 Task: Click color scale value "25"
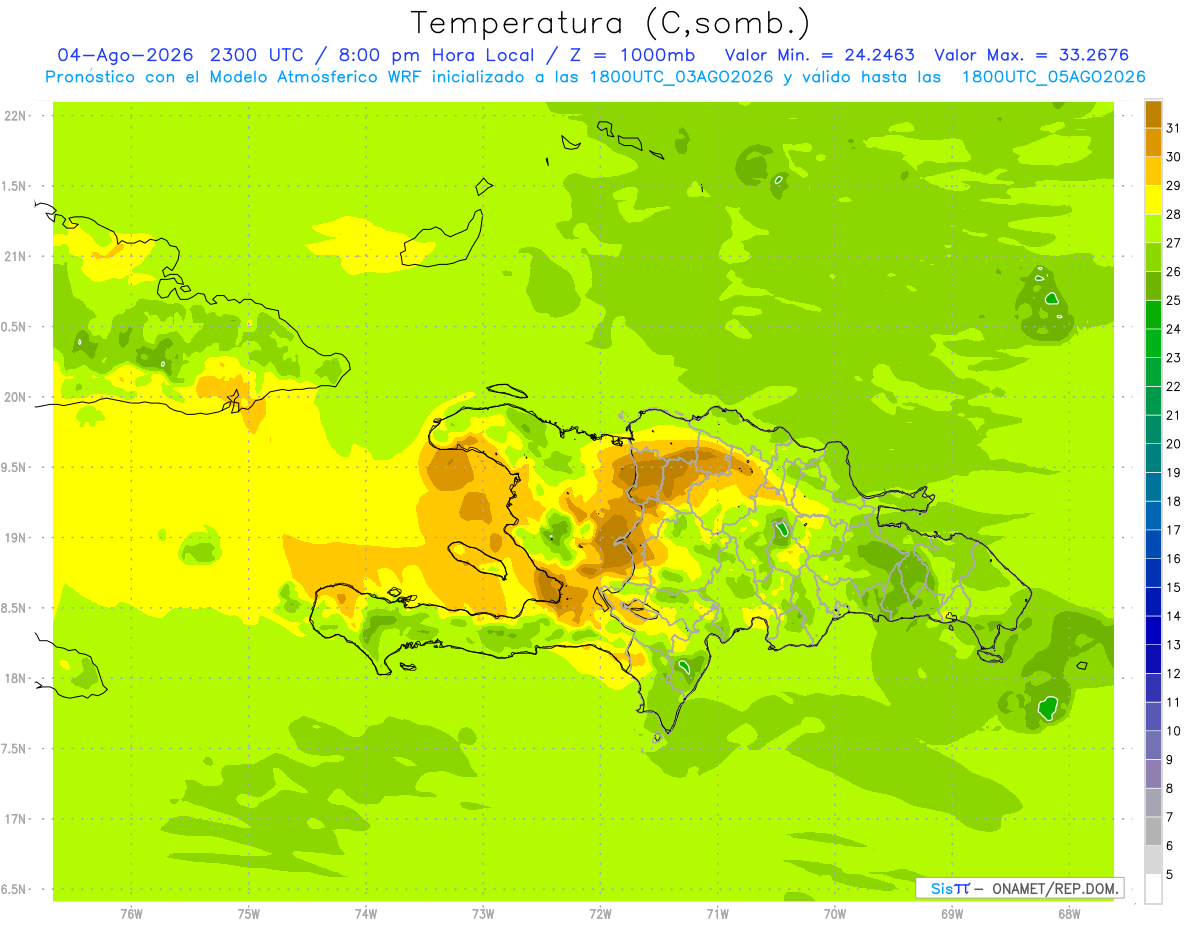[x=1174, y=300]
